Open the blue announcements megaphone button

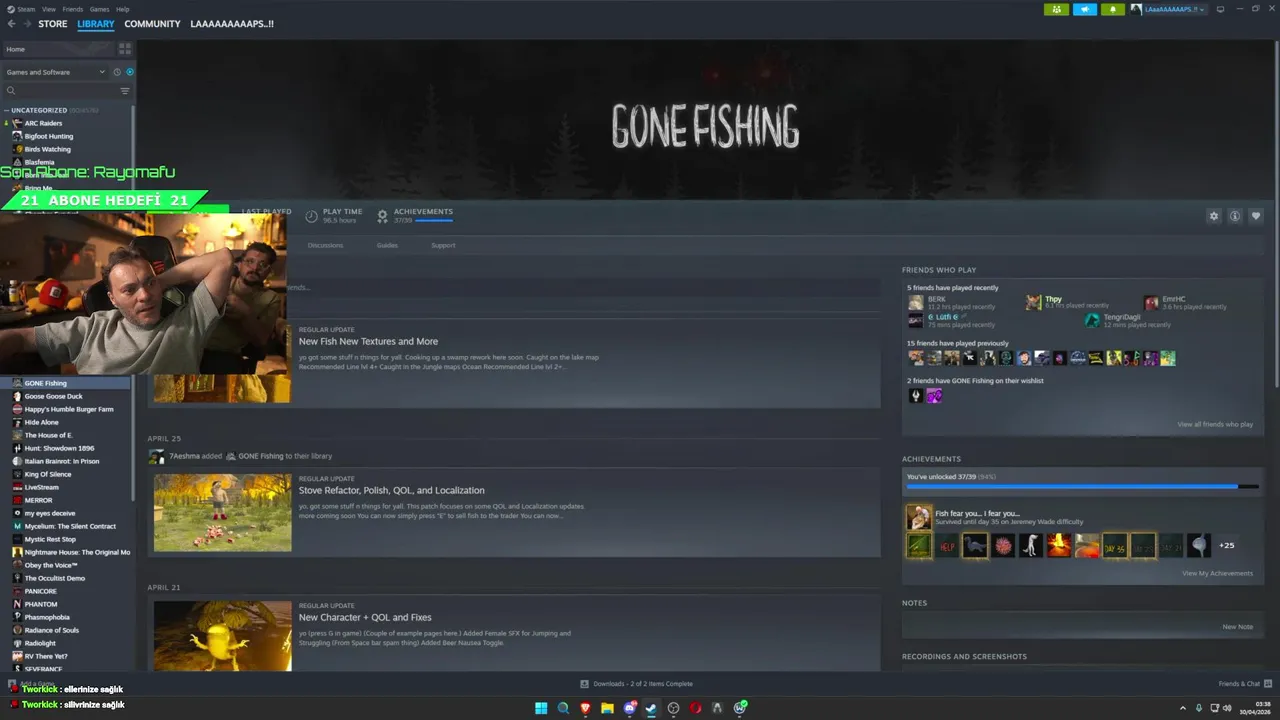[x=1085, y=9]
